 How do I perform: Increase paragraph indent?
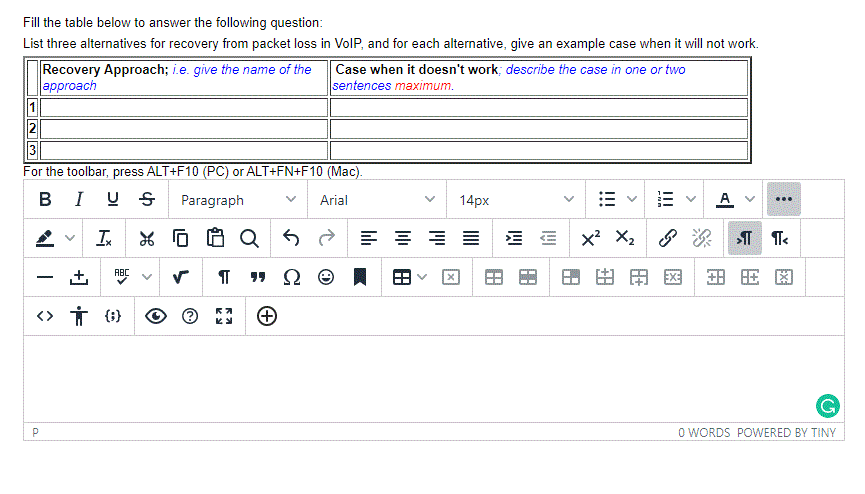(514, 238)
